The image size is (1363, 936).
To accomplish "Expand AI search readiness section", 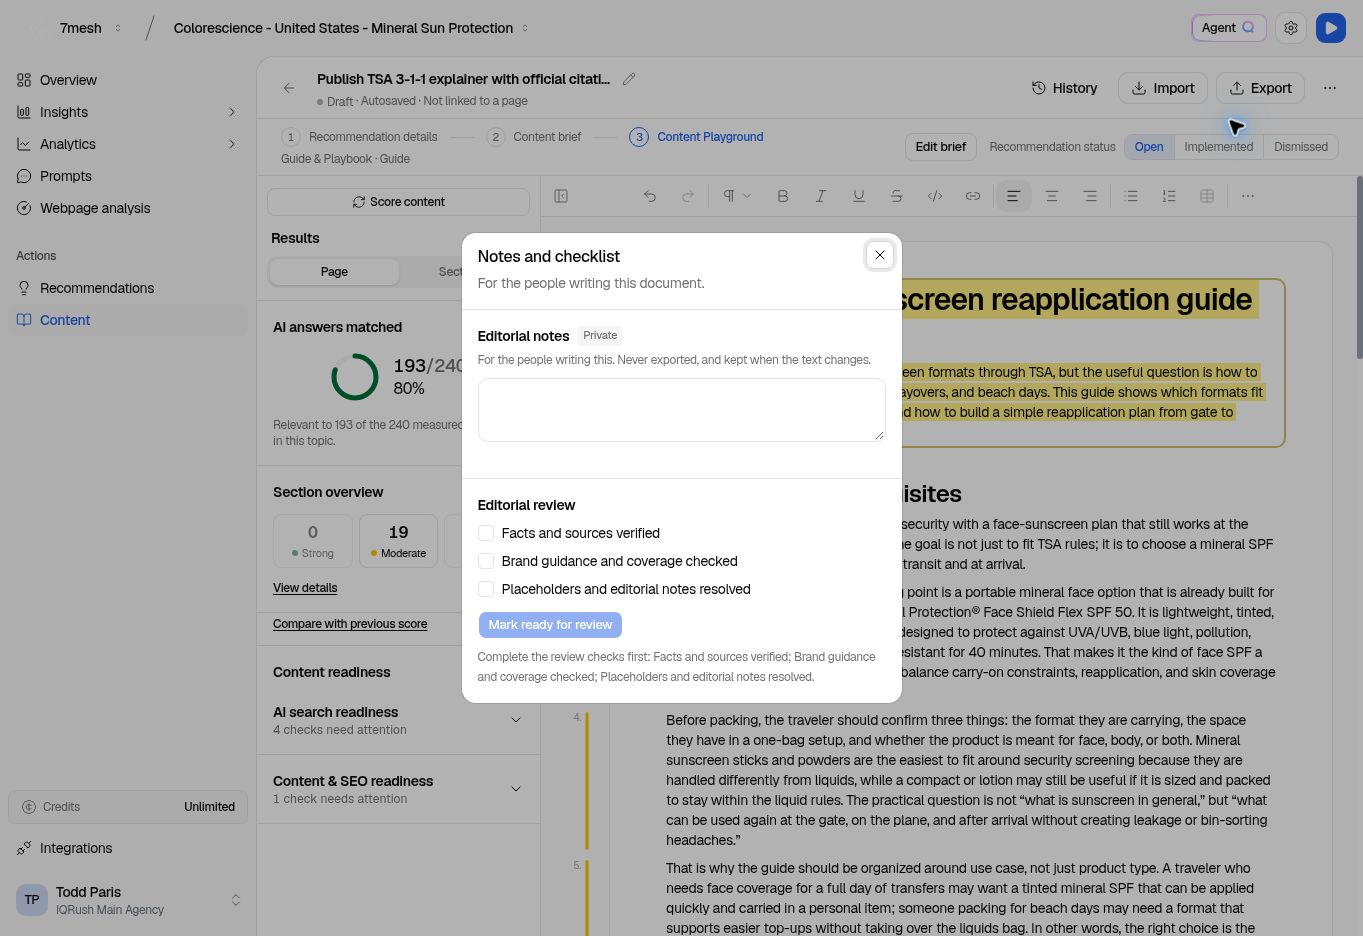I will (x=516, y=720).
